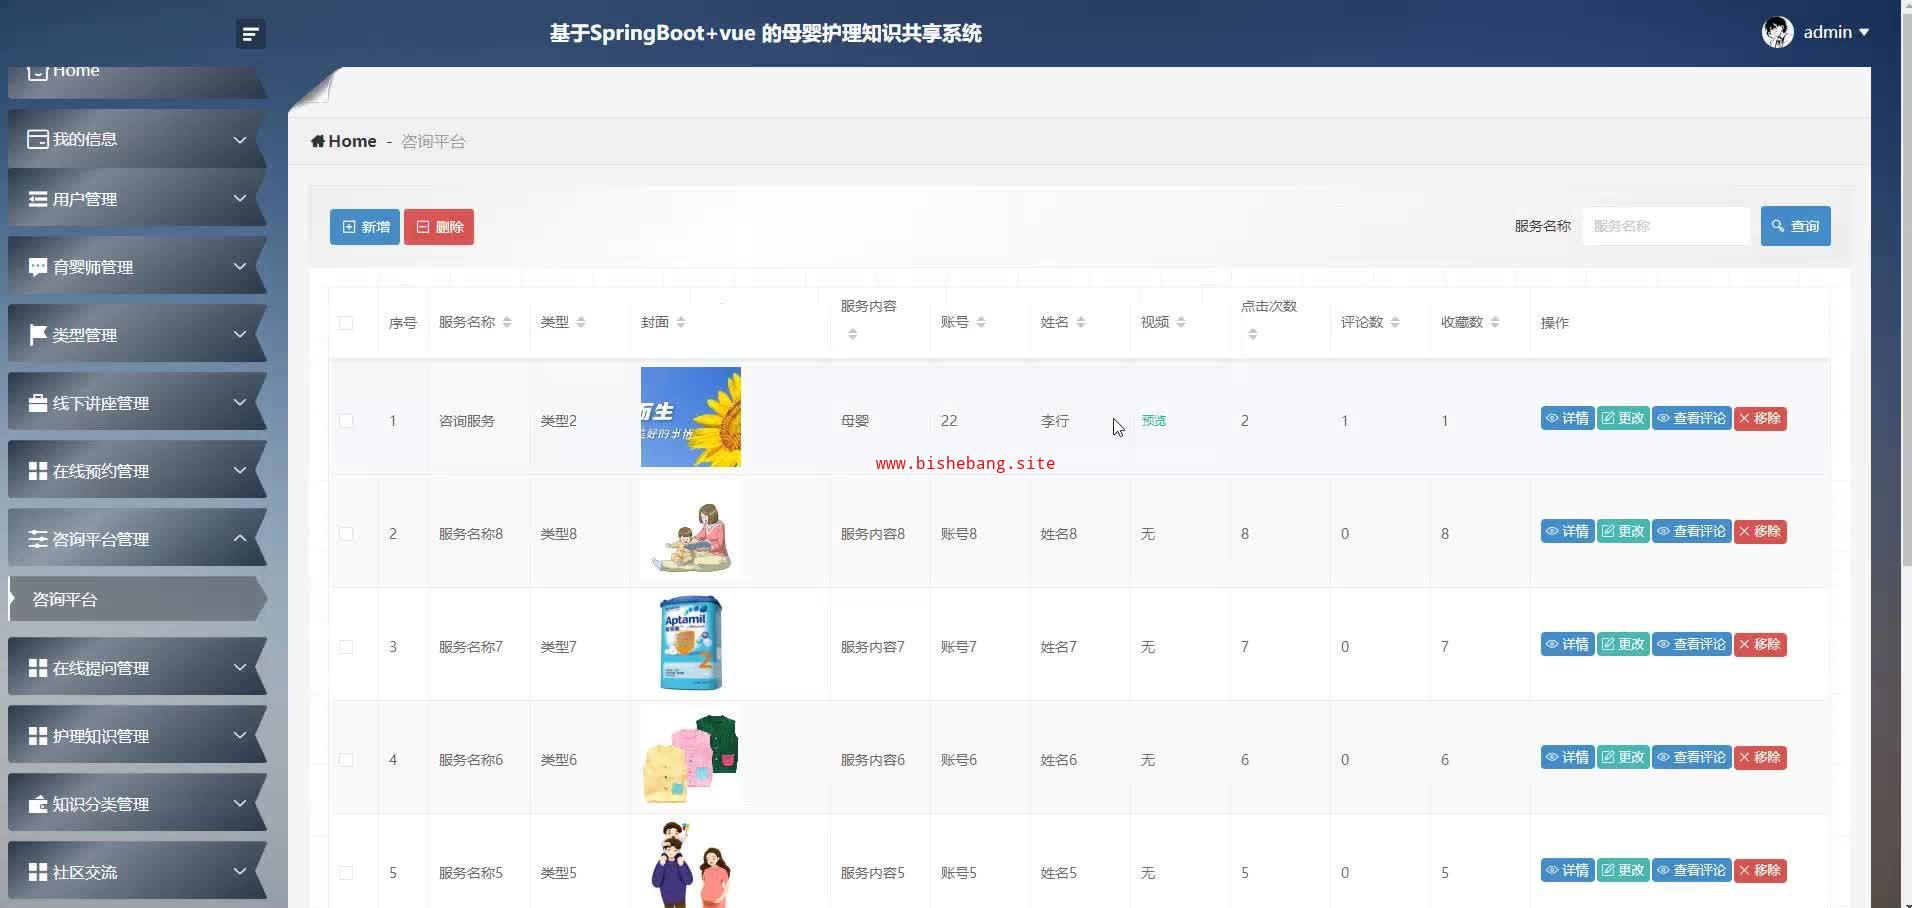The height and width of the screenshot is (908, 1912).
Task: Sort by 点击次数 column arrows
Action: (1253, 334)
